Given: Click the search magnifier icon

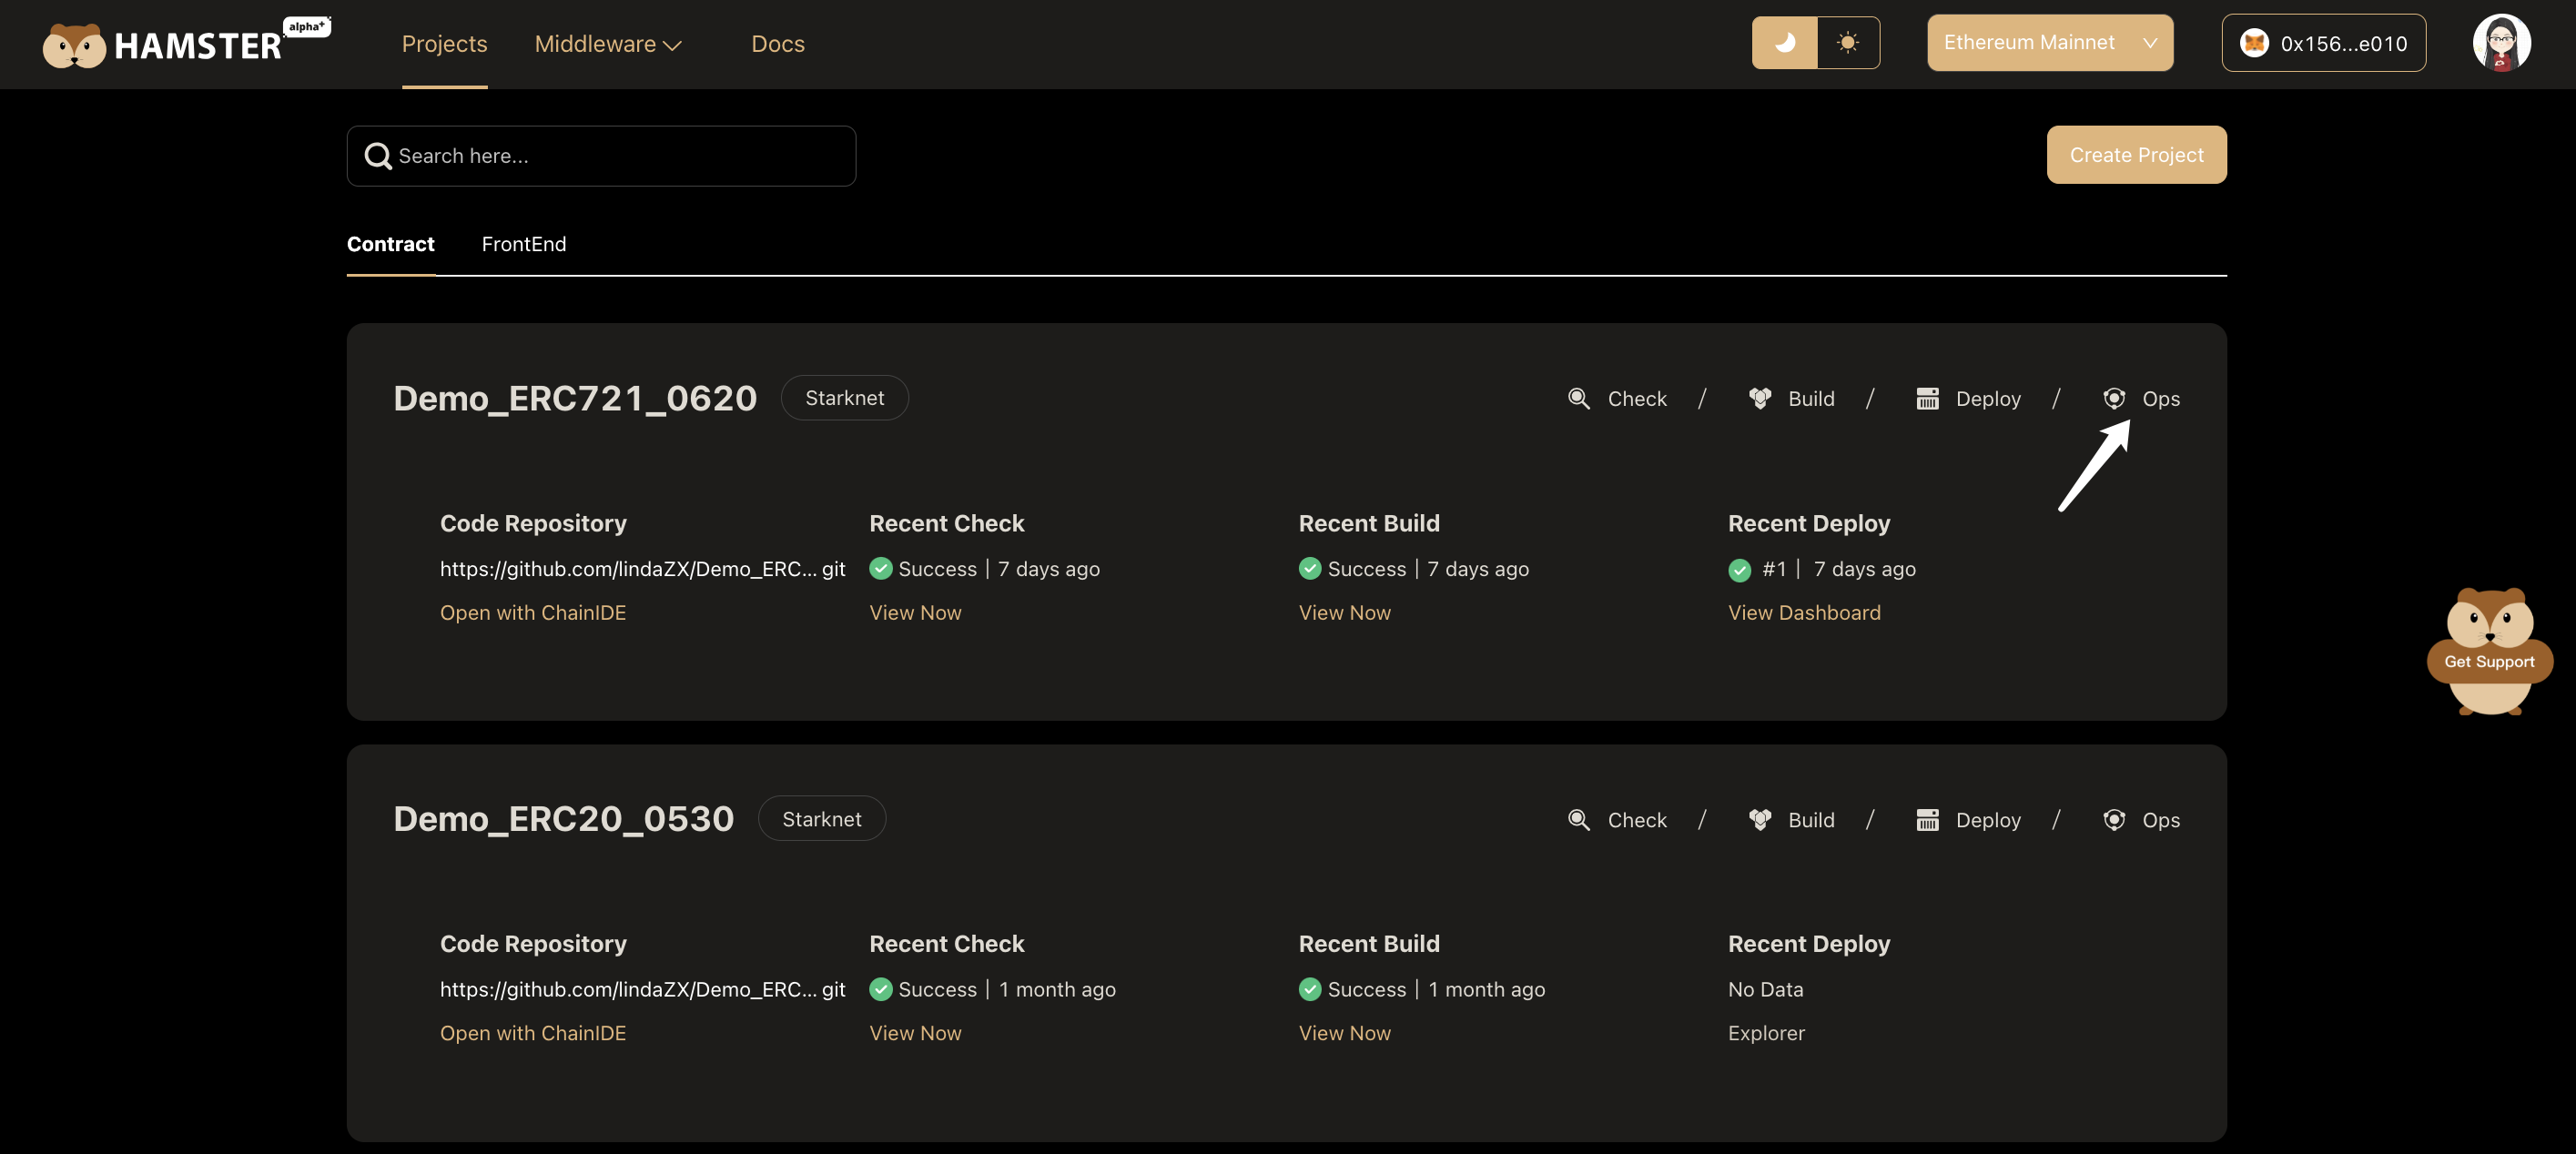Looking at the screenshot, I should point(378,156).
